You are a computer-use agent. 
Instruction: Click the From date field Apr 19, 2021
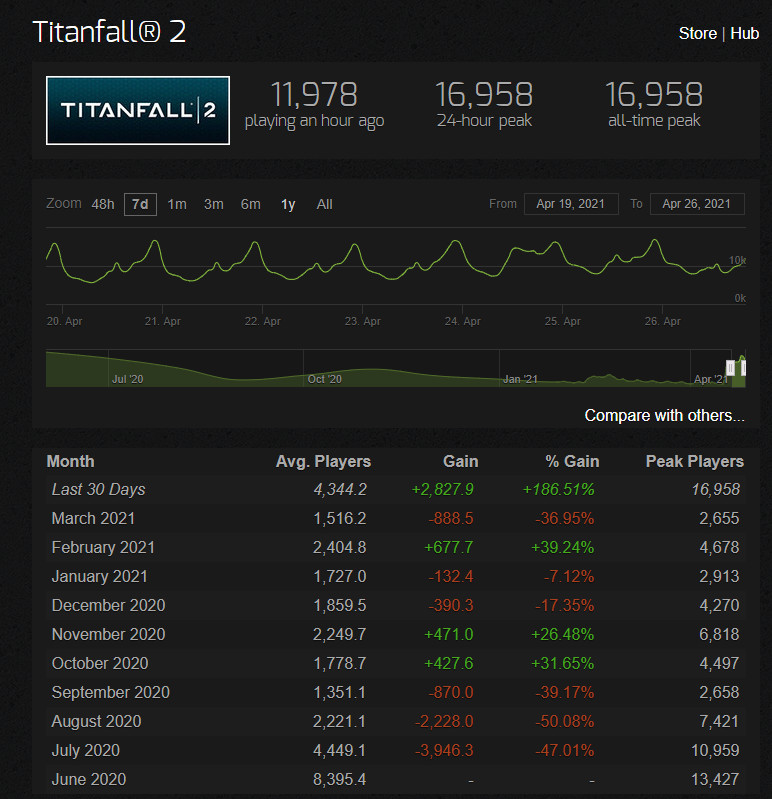pos(571,204)
